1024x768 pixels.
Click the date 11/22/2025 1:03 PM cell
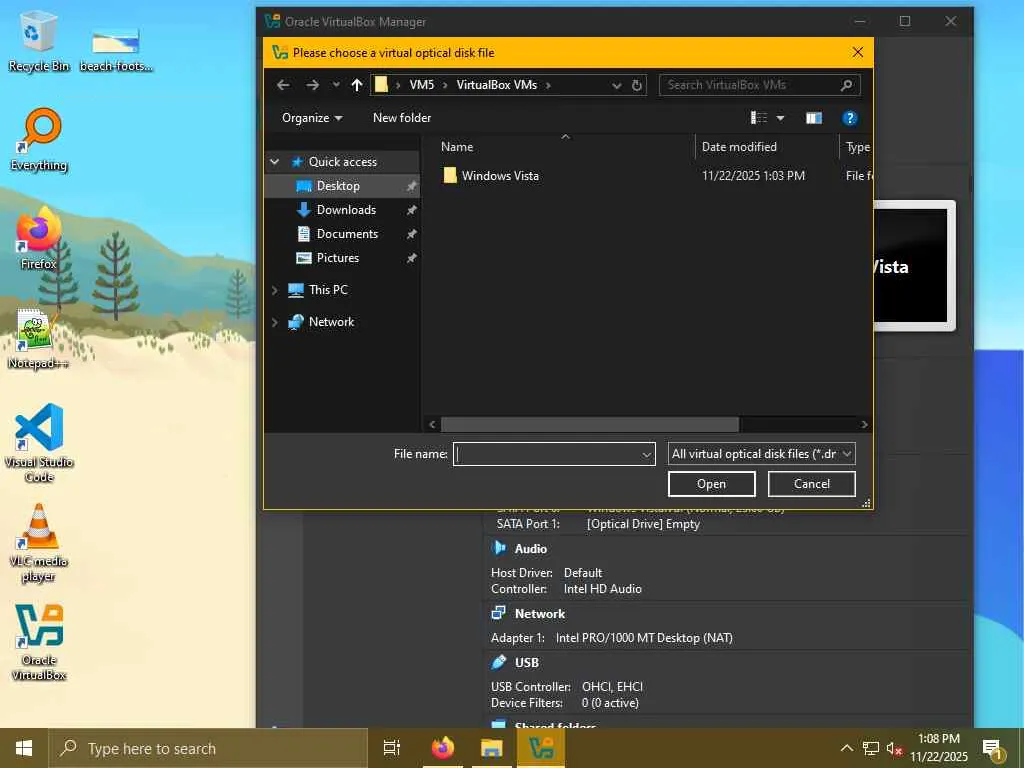pyautogui.click(x=753, y=176)
